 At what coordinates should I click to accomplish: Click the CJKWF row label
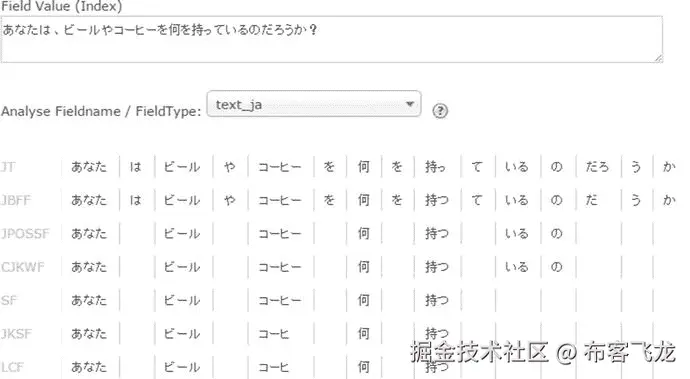pos(23,267)
